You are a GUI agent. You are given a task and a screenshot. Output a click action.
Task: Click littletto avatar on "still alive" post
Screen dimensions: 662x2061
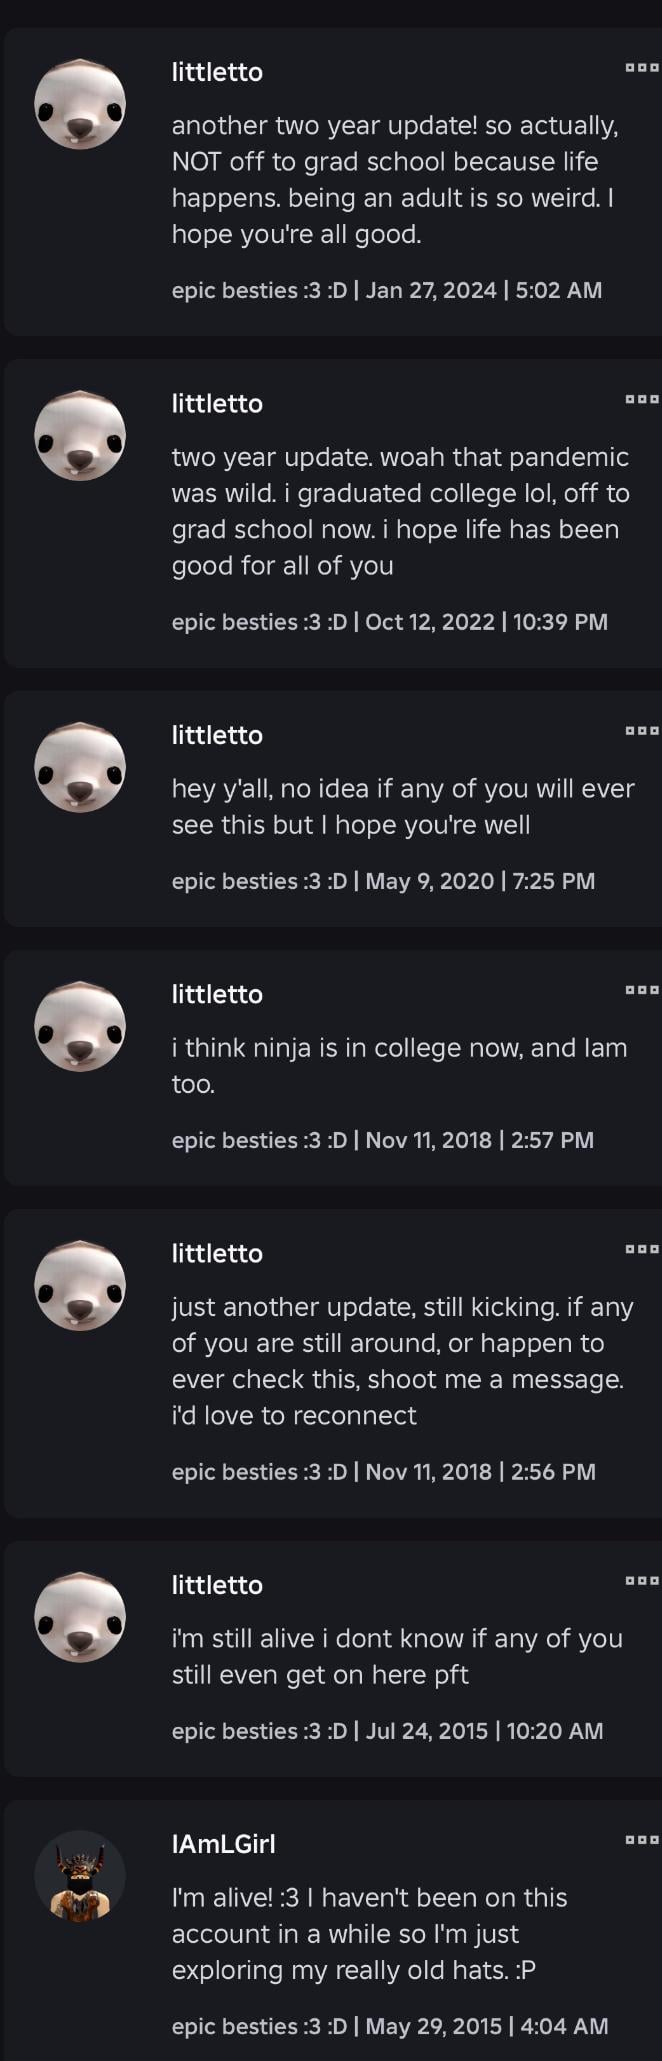(x=80, y=1616)
